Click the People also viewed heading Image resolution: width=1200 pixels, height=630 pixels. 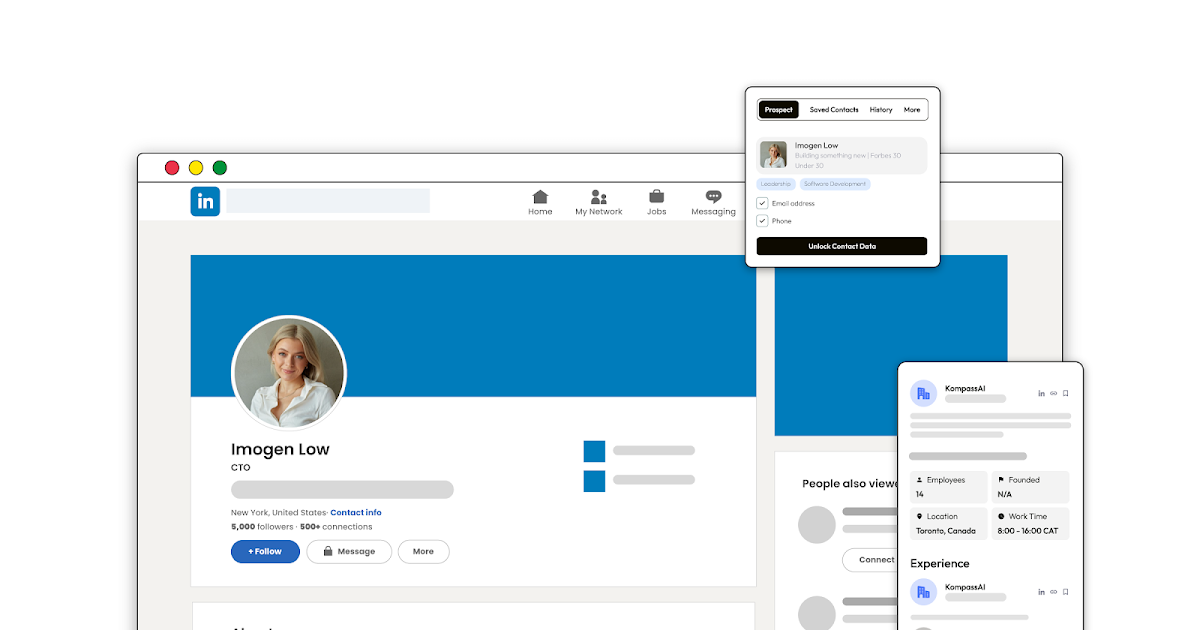pos(851,484)
